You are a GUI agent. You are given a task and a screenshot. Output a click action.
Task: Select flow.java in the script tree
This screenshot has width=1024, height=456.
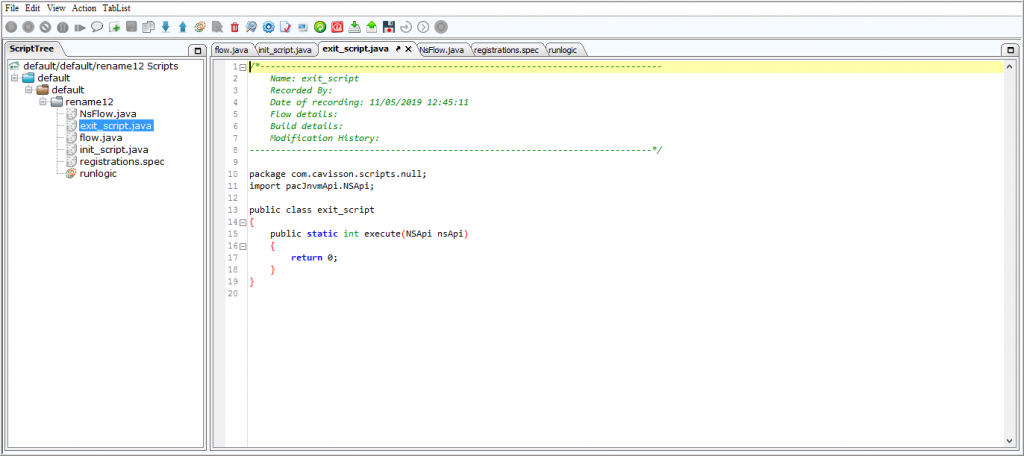[x=101, y=138]
